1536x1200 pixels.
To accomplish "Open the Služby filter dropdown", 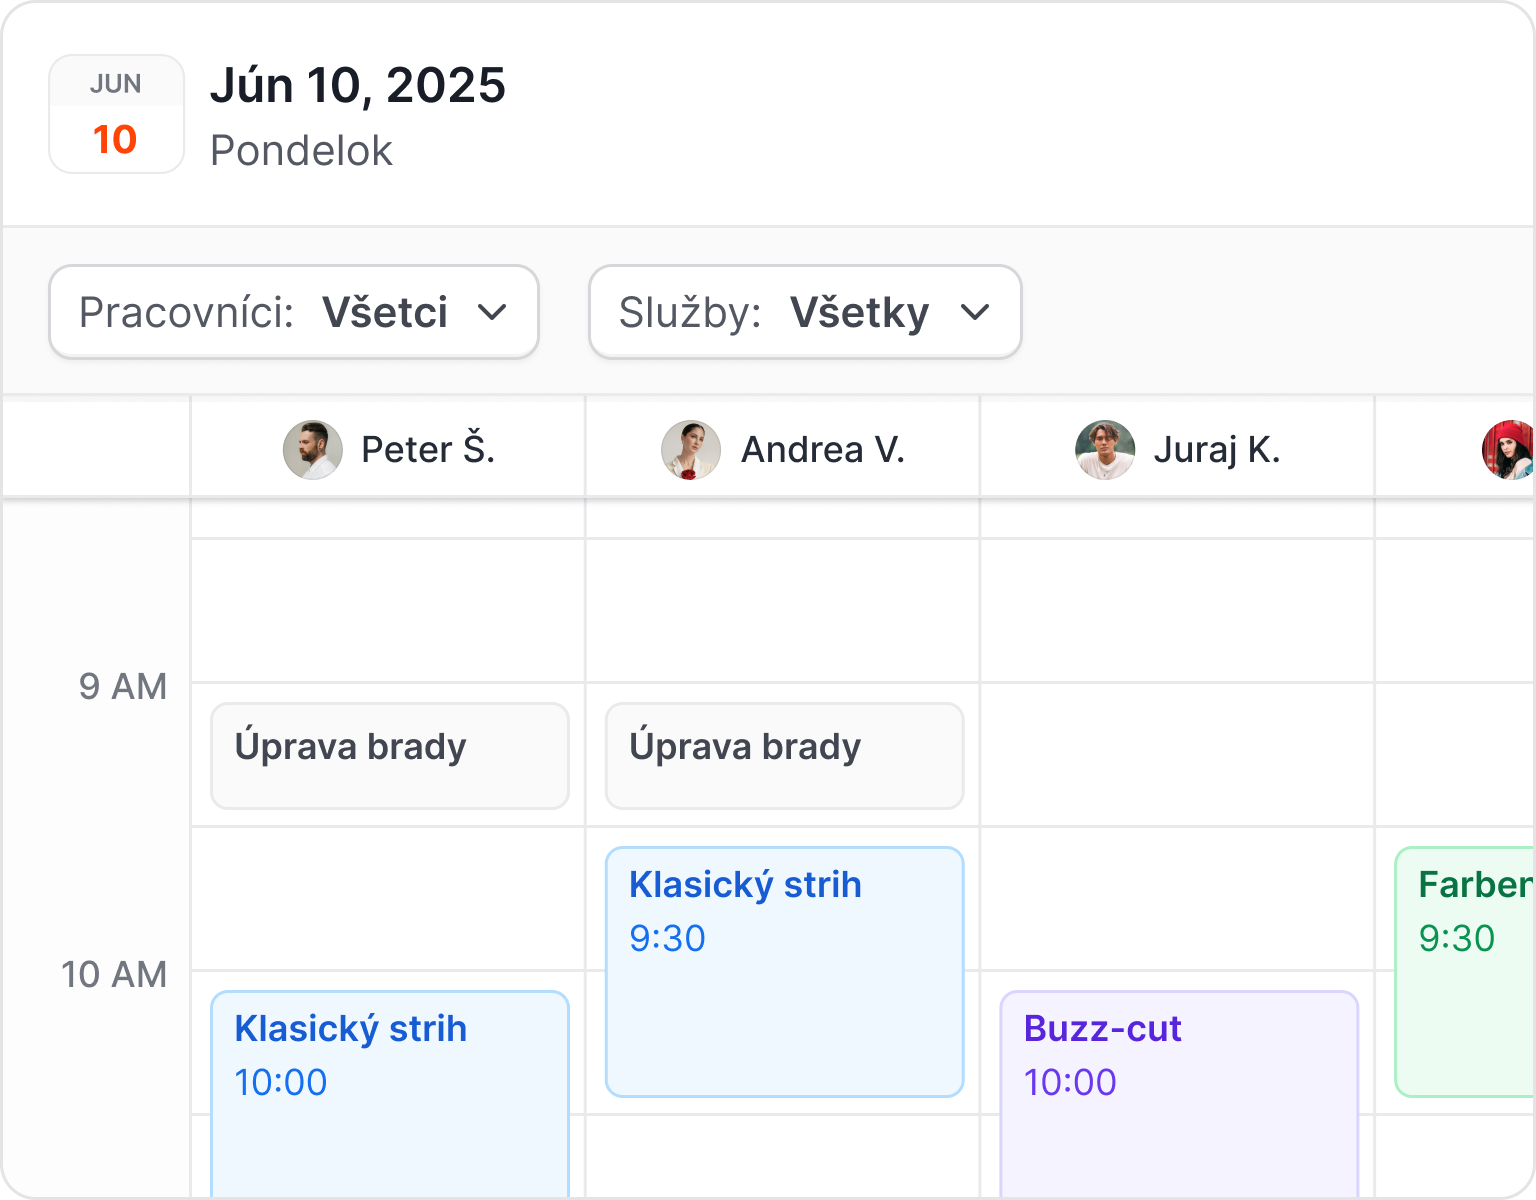I will [805, 312].
